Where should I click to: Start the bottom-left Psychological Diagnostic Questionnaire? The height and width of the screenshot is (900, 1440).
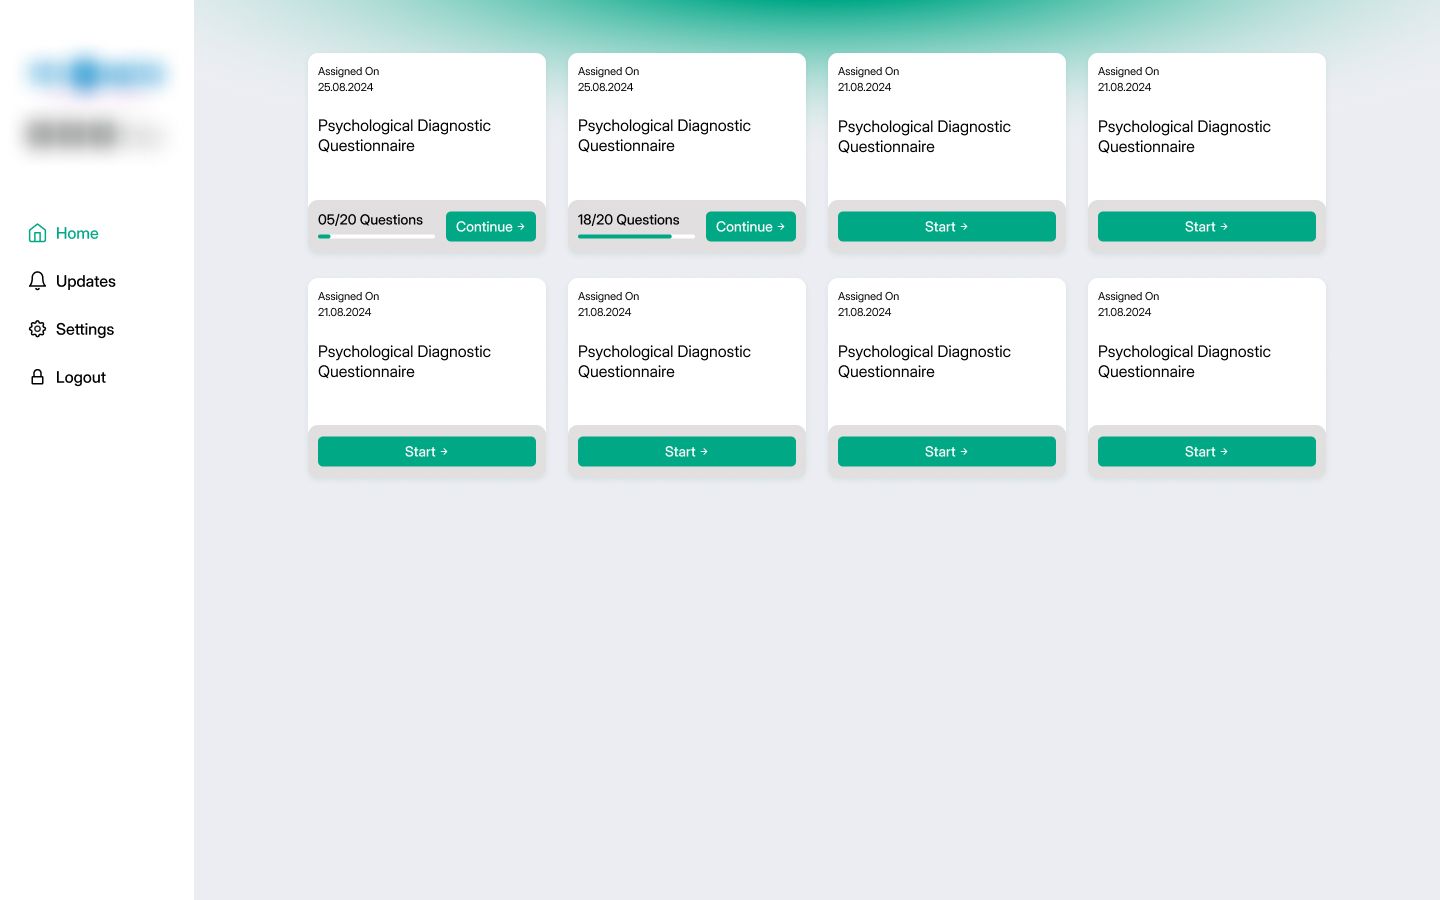(426, 451)
